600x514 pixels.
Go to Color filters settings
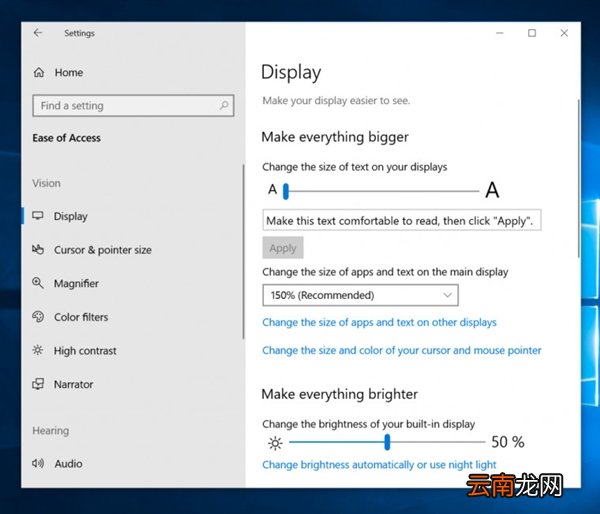point(132,317)
